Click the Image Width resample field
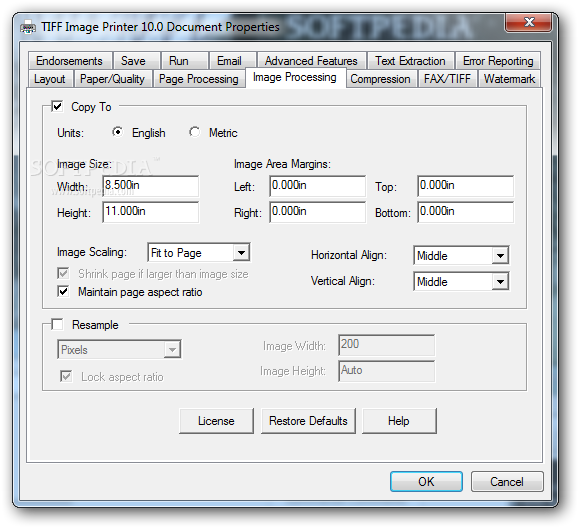 [x=387, y=345]
